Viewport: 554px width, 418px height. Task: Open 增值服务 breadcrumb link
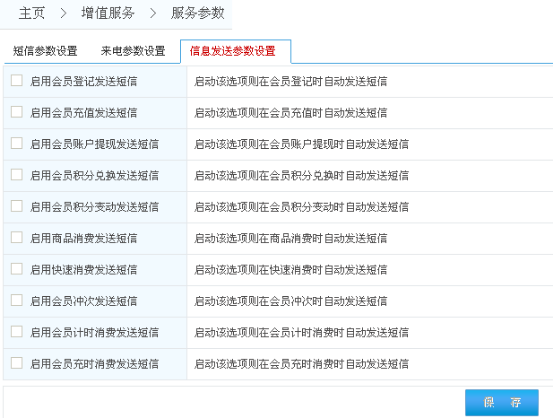click(x=108, y=13)
